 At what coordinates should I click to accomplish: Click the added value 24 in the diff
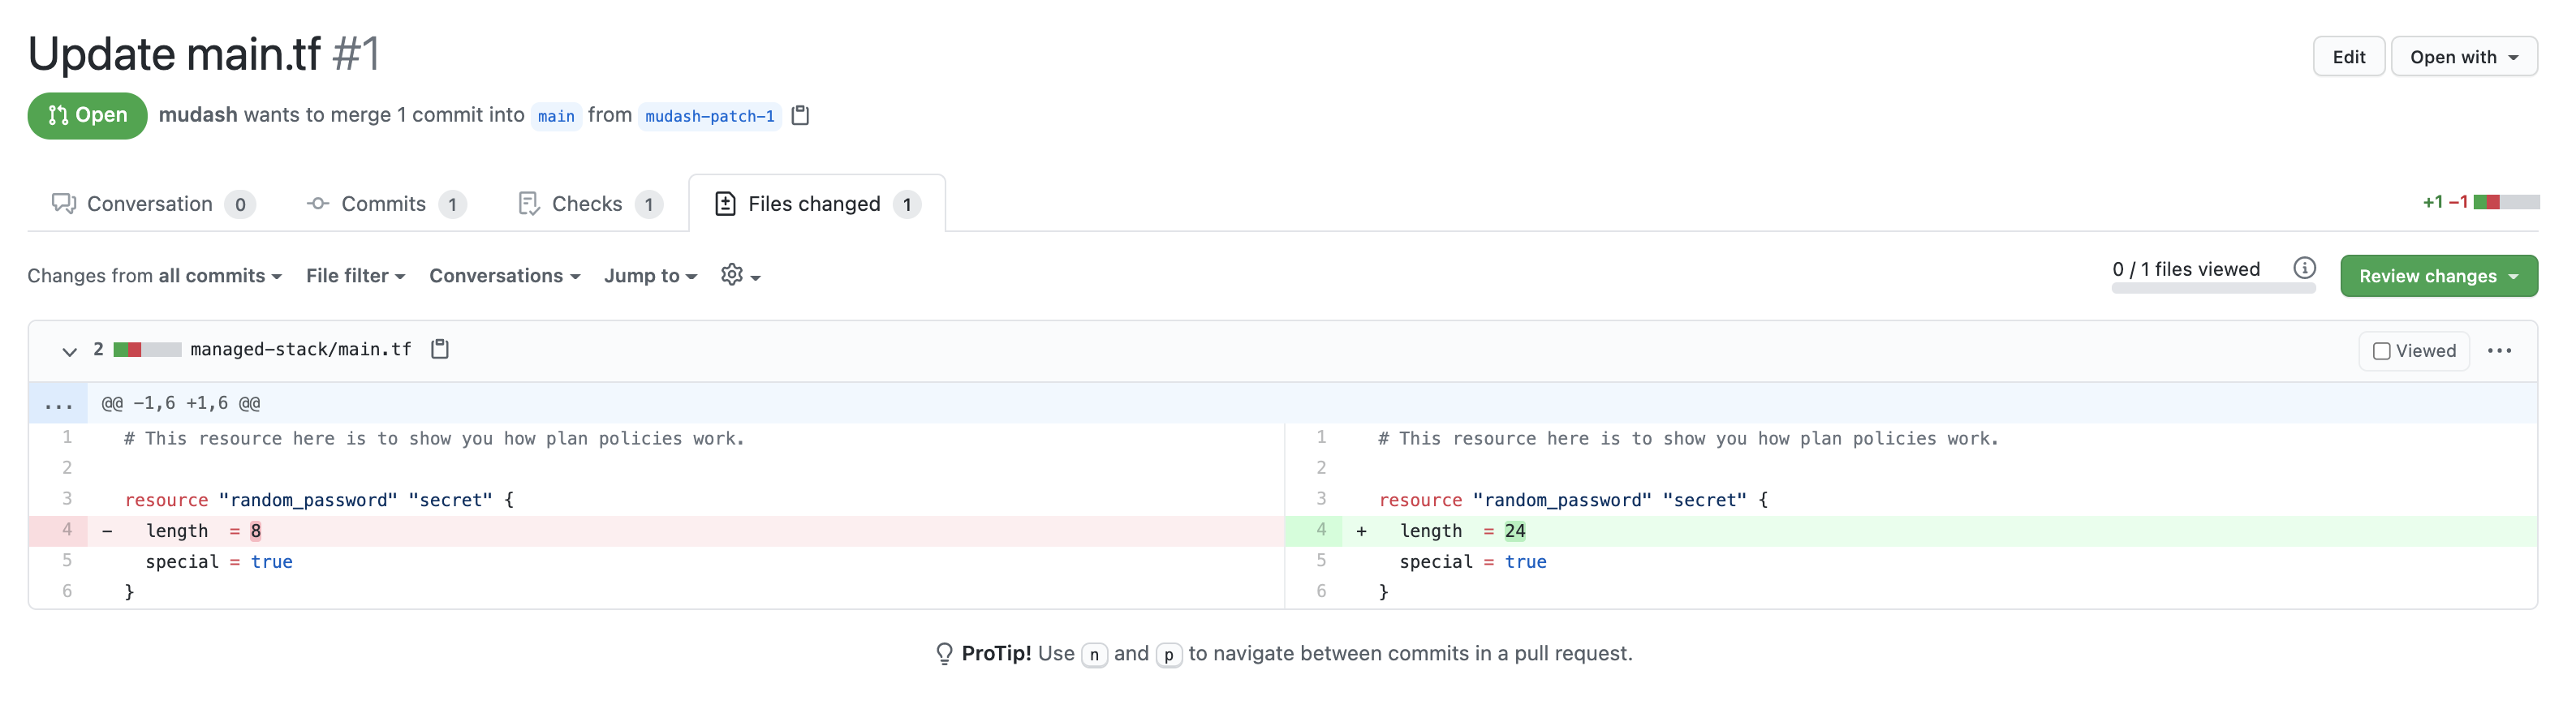[x=1515, y=531]
